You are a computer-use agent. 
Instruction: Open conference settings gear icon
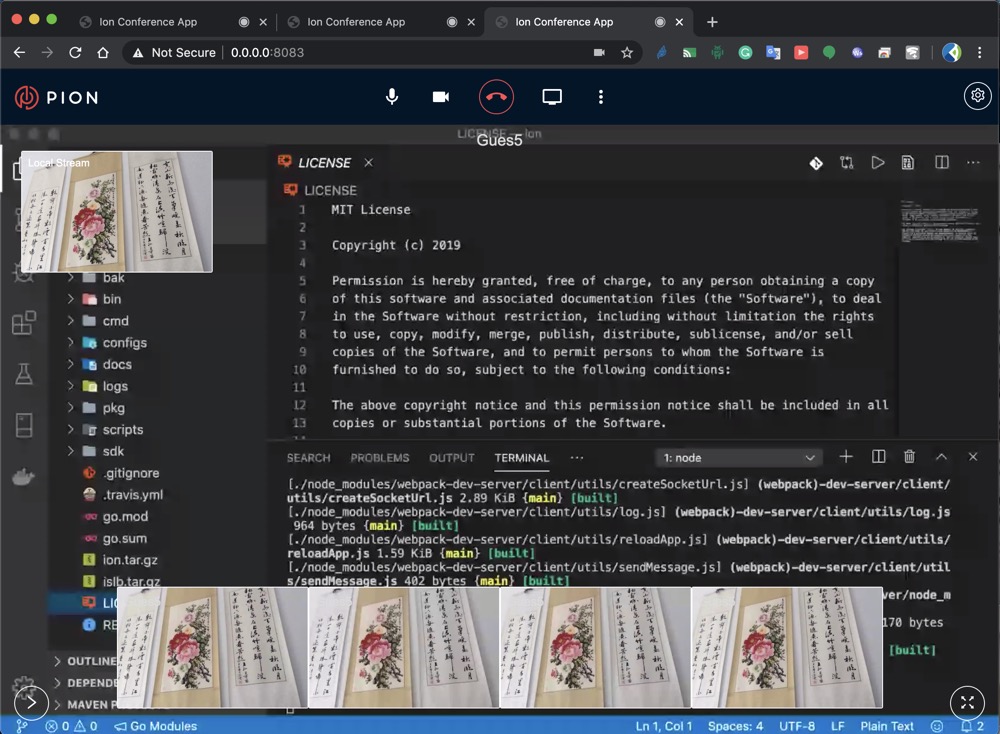(x=977, y=96)
